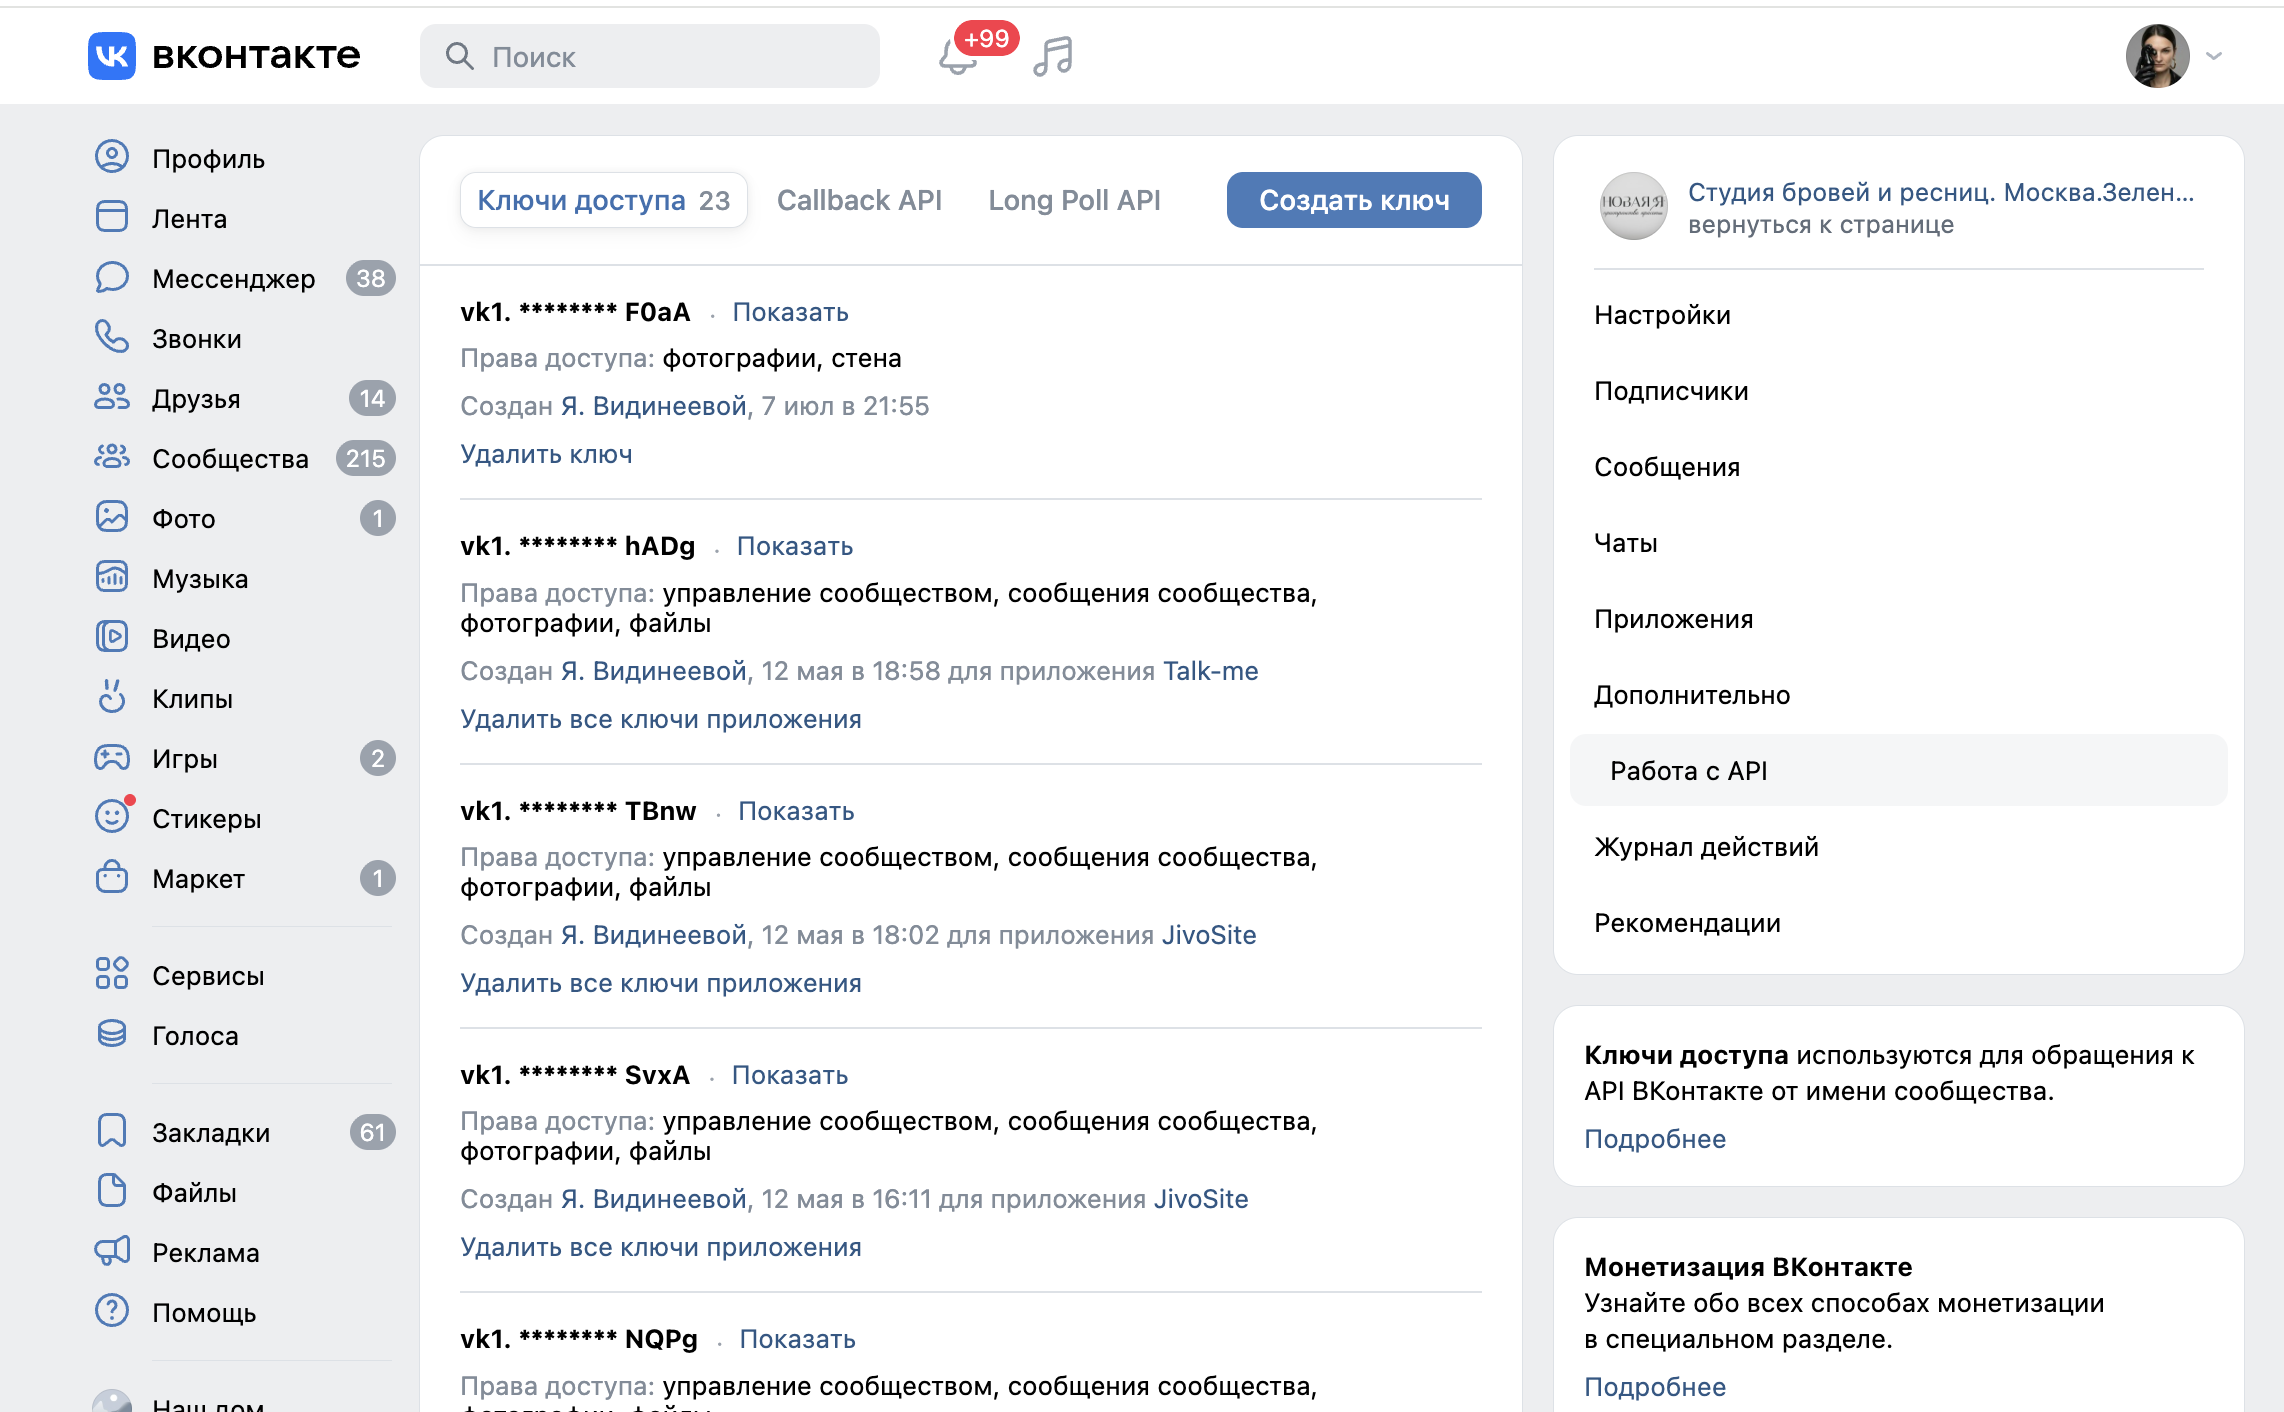2284x1412 pixels.
Task: Open JivoSite link in TBnw key entry
Action: [x=1209, y=935]
